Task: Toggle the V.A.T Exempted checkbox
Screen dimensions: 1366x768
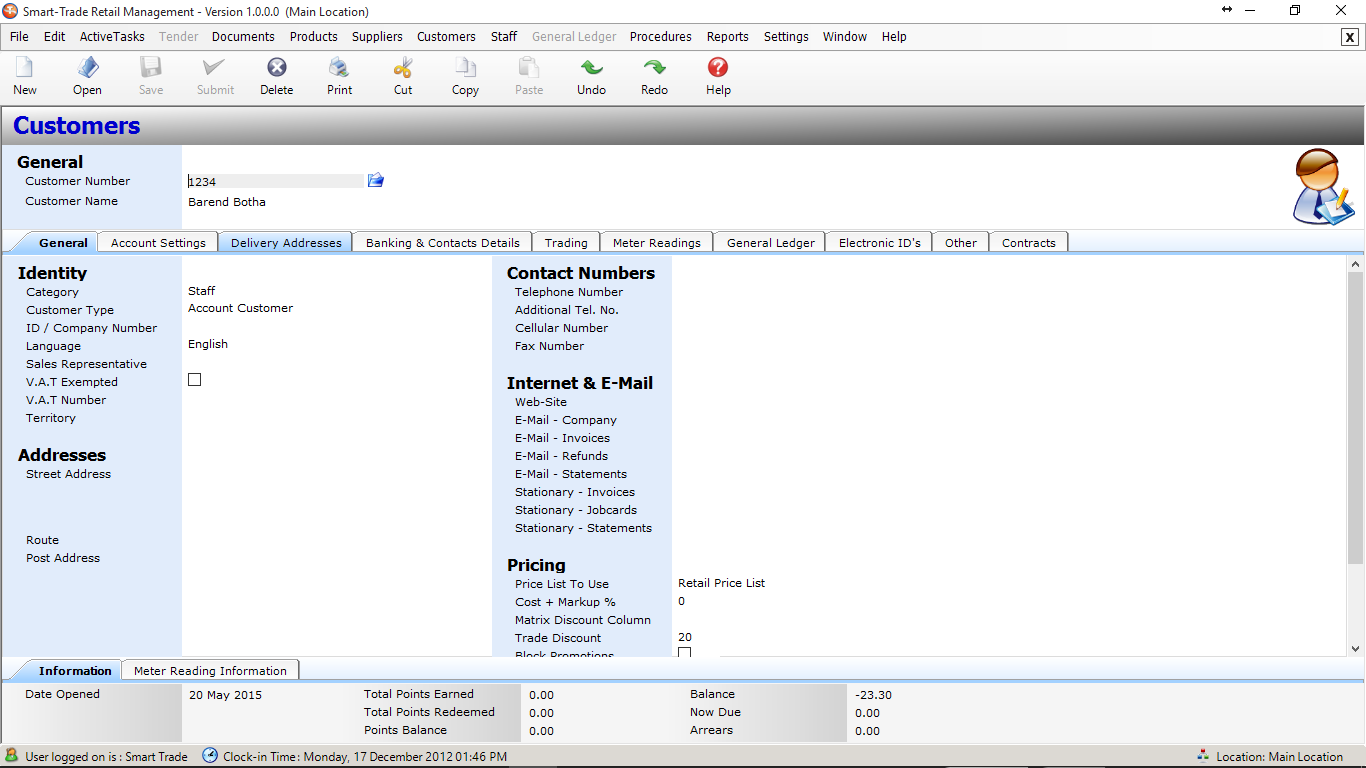Action: tap(195, 380)
